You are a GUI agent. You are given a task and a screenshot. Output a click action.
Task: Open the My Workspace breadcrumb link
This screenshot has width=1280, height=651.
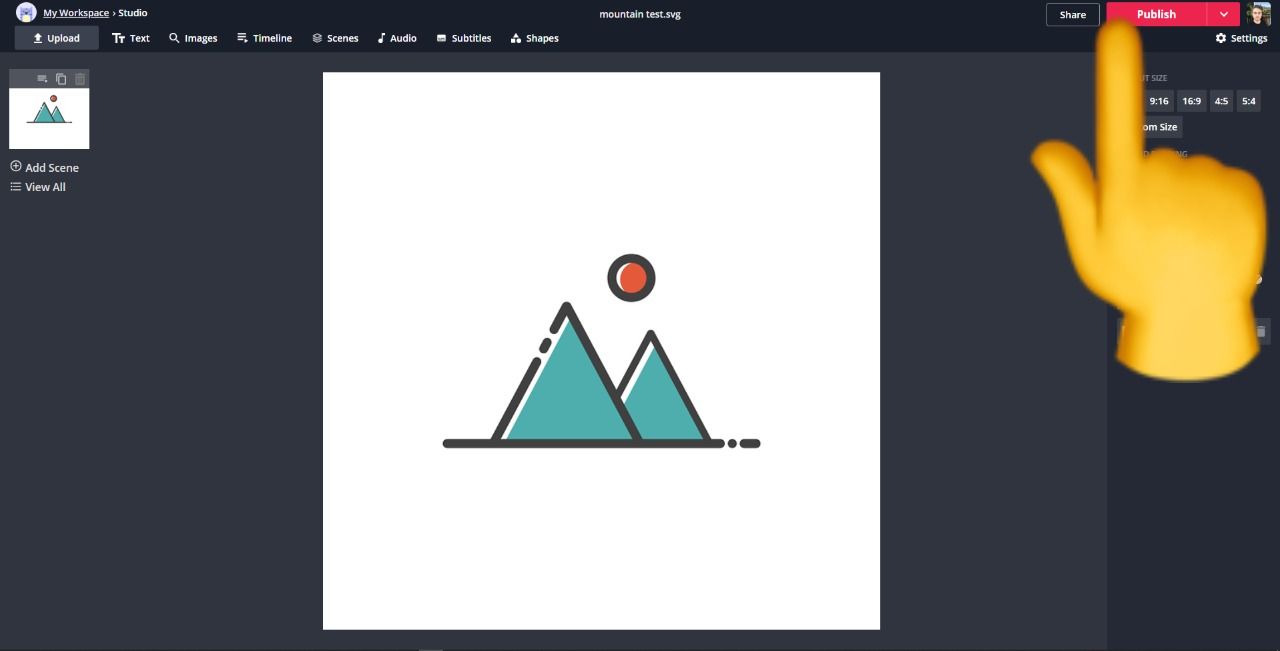tap(76, 13)
